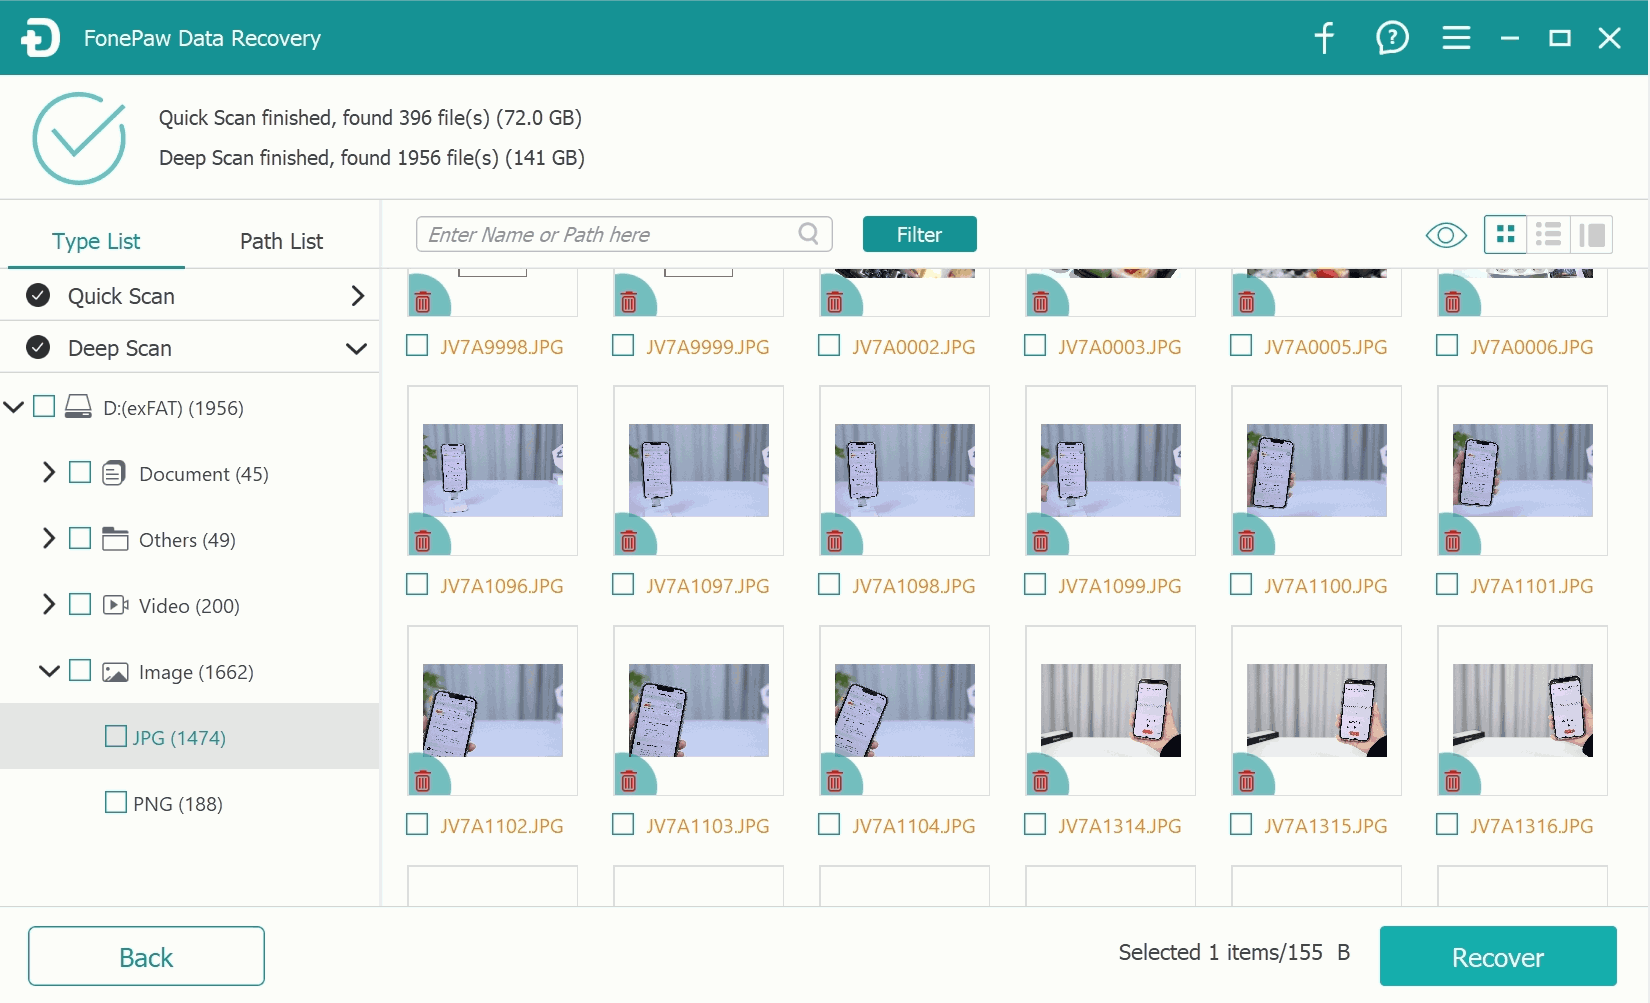Open the hamburger menu icon
Screen dimensions: 1650x1003
point(1456,38)
